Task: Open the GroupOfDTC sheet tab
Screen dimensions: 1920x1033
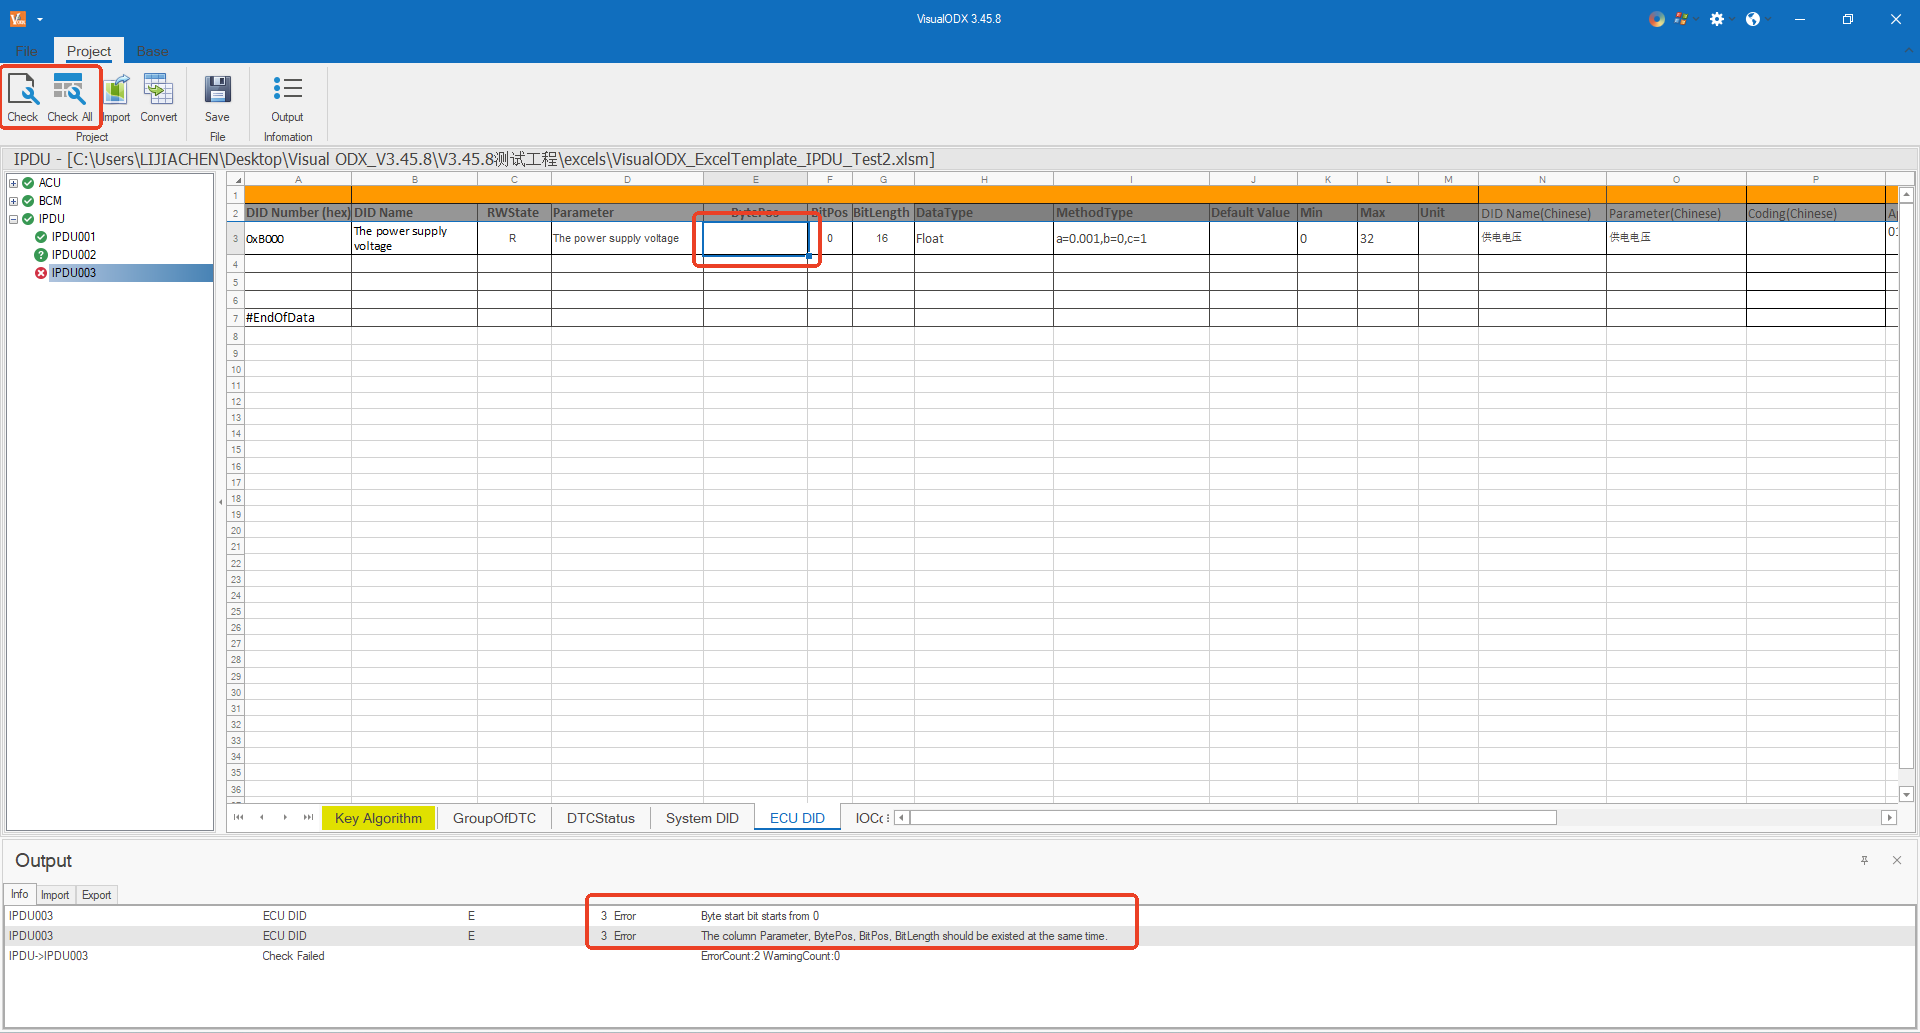Action: (494, 818)
